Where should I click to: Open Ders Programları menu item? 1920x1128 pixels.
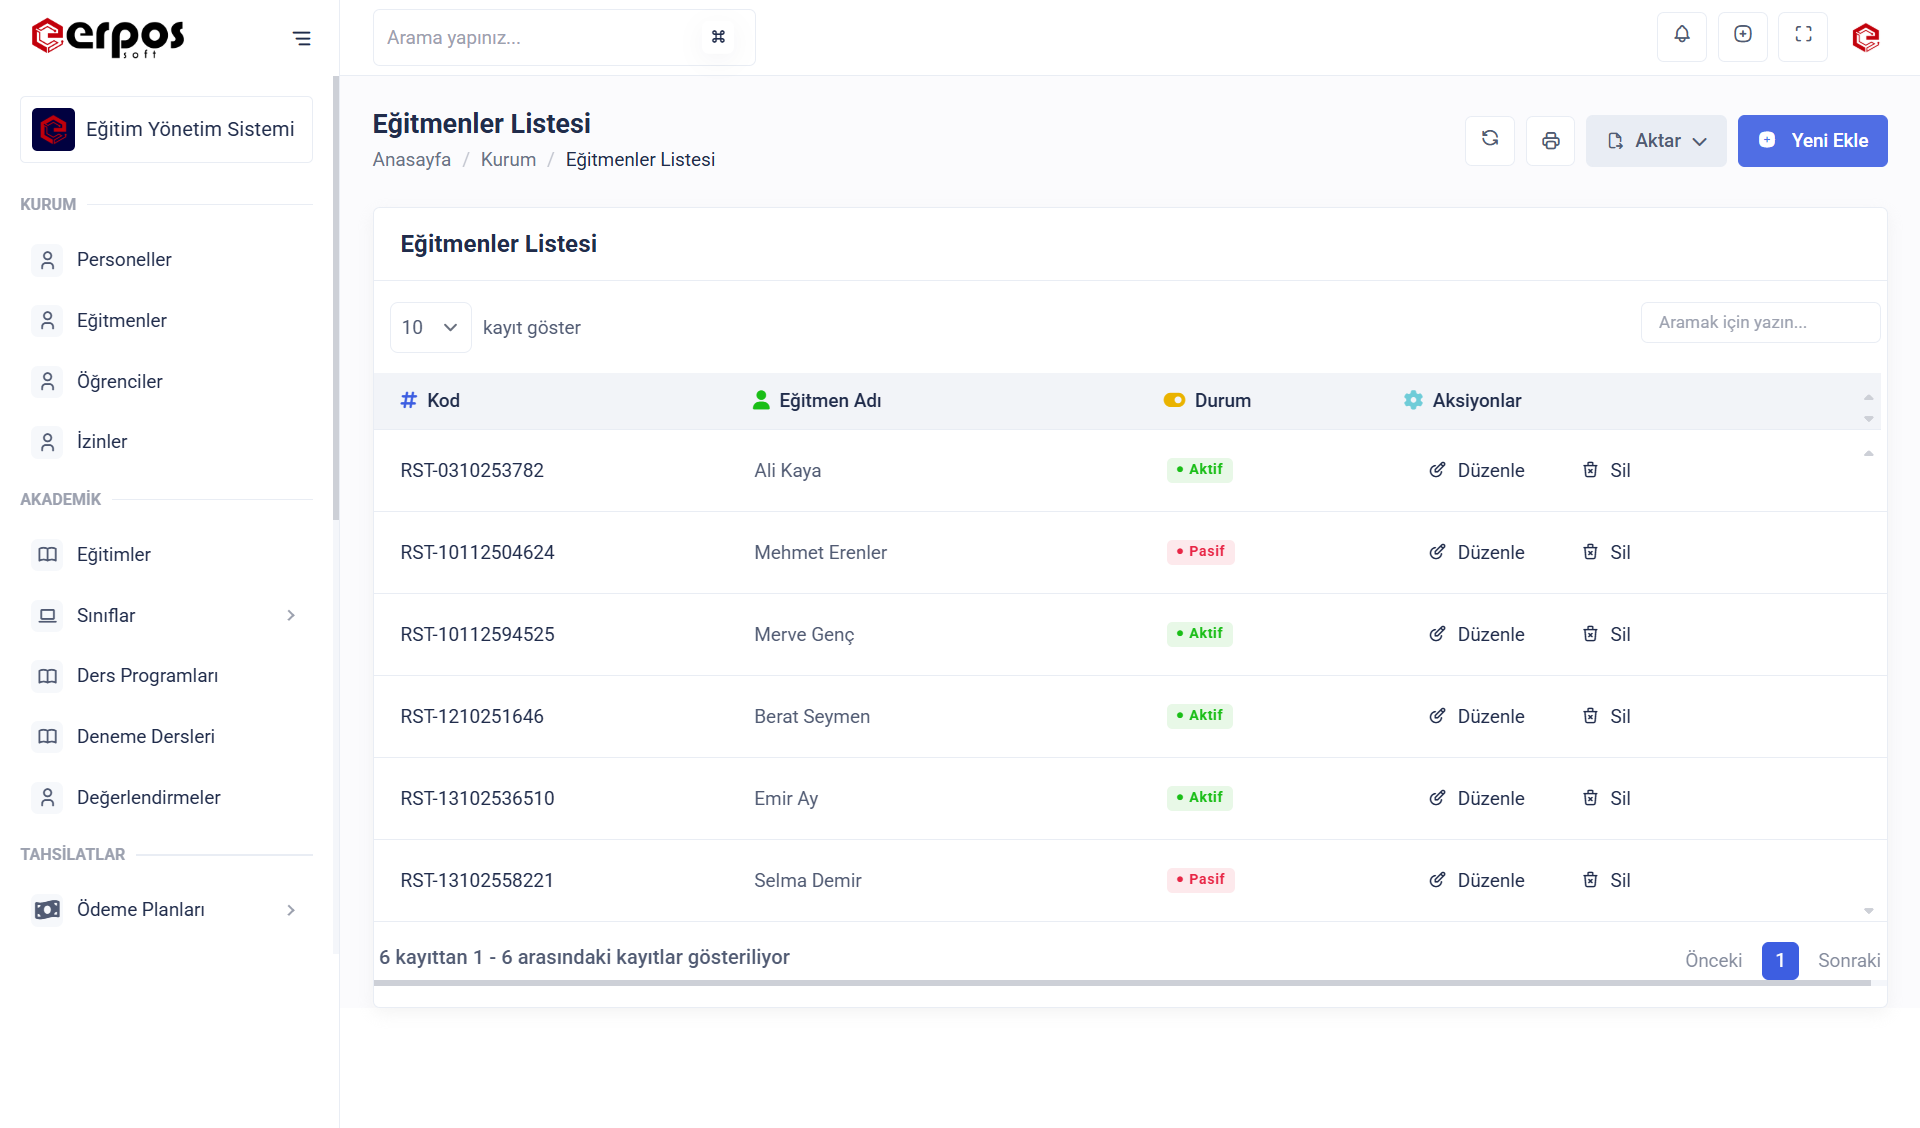pyautogui.click(x=147, y=676)
